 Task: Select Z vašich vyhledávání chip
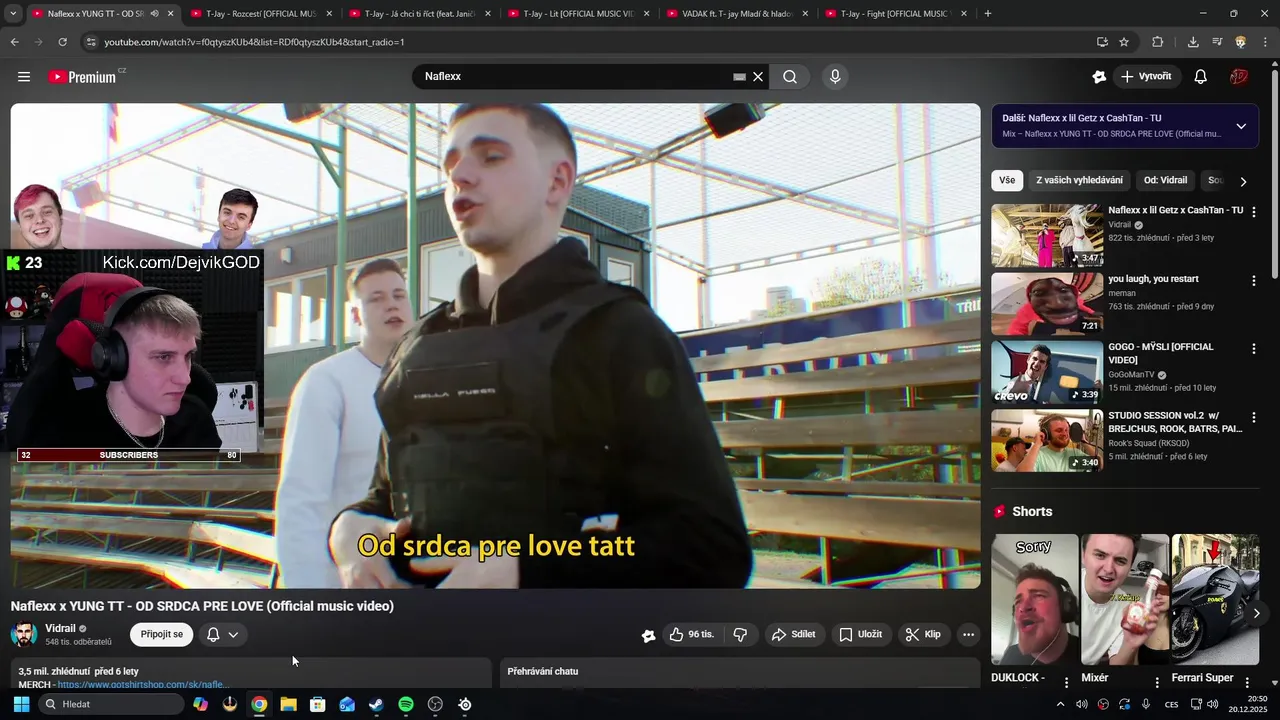(1079, 181)
